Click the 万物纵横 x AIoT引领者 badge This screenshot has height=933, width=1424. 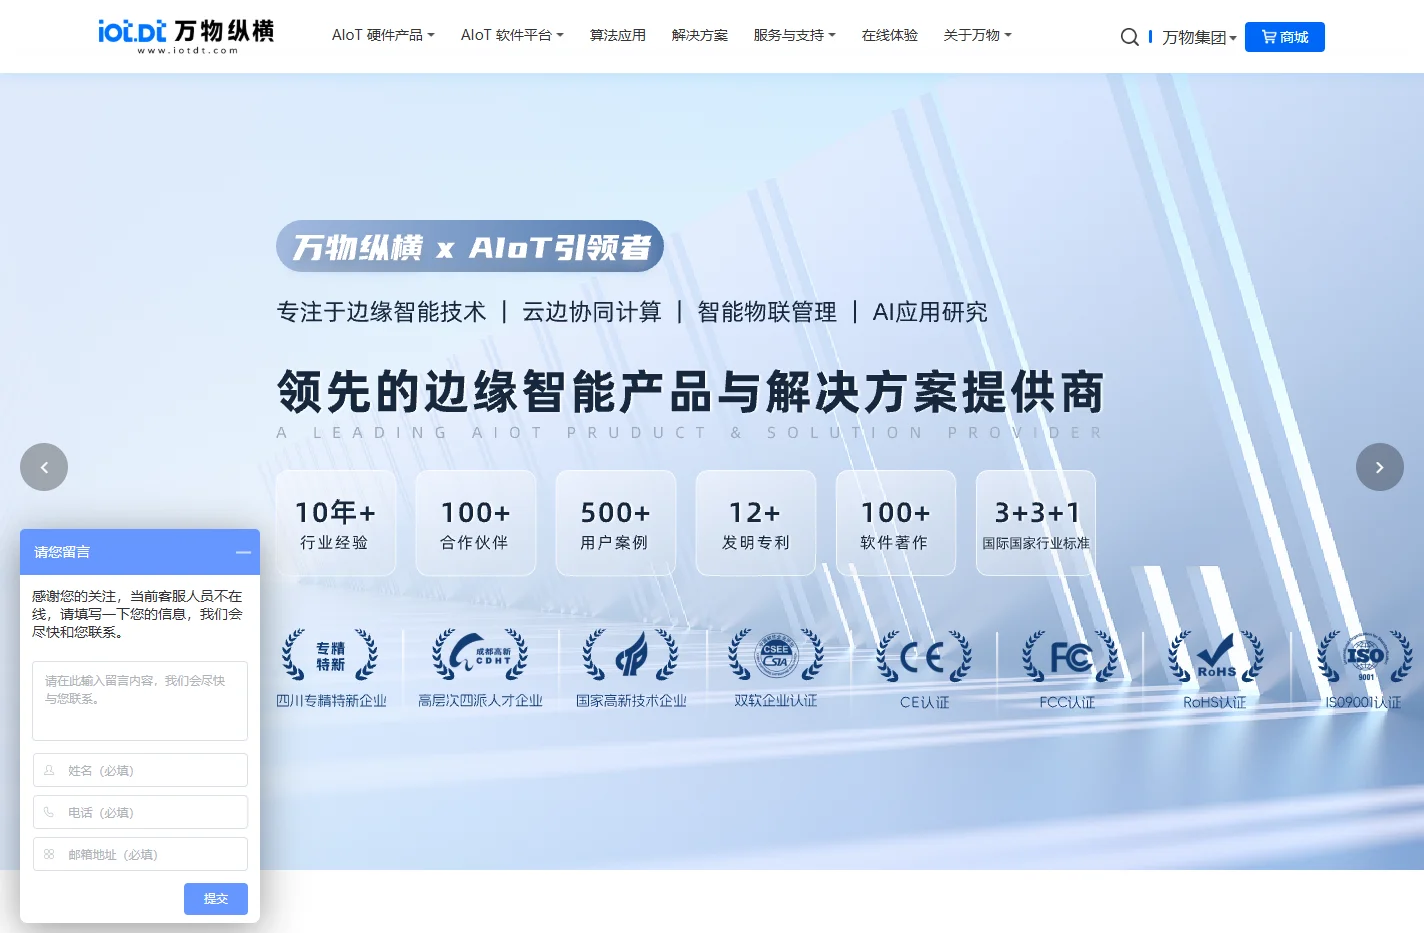tap(470, 246)
